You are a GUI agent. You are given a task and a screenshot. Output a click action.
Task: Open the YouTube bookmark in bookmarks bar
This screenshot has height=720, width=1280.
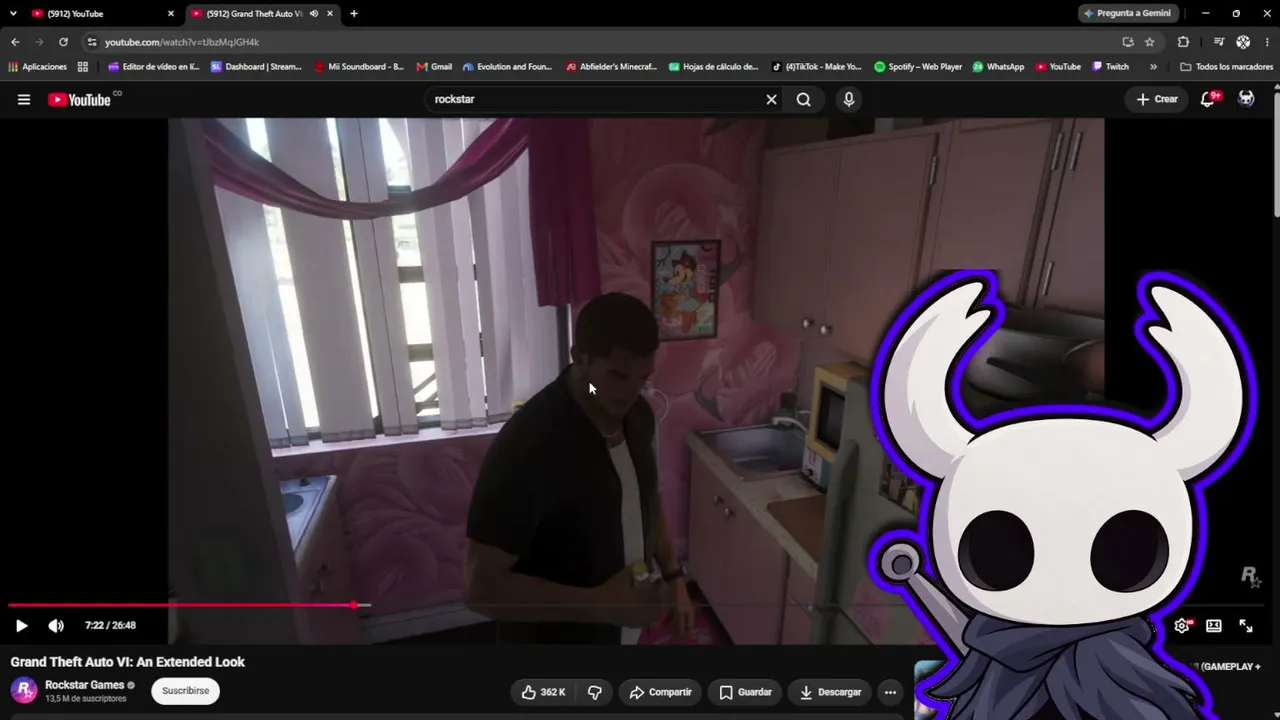coord(1058,67)
